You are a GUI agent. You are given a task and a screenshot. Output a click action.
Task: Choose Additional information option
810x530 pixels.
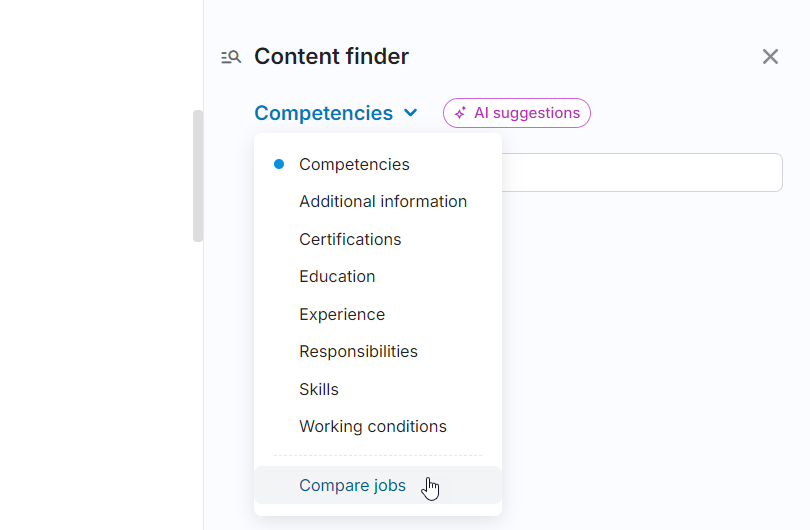click(x=383, y=201)
